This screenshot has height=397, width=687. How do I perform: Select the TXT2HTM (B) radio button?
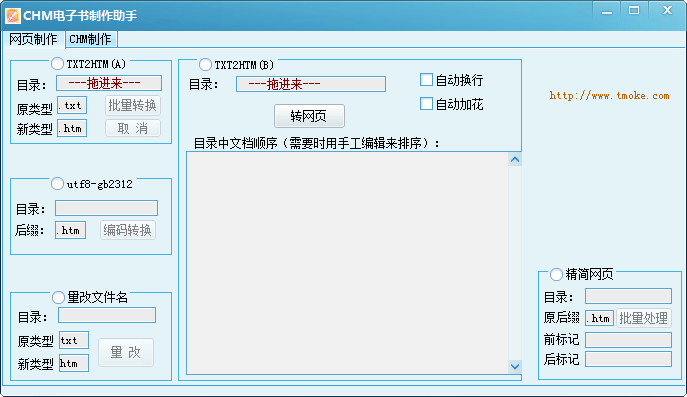tap(205, 65)
